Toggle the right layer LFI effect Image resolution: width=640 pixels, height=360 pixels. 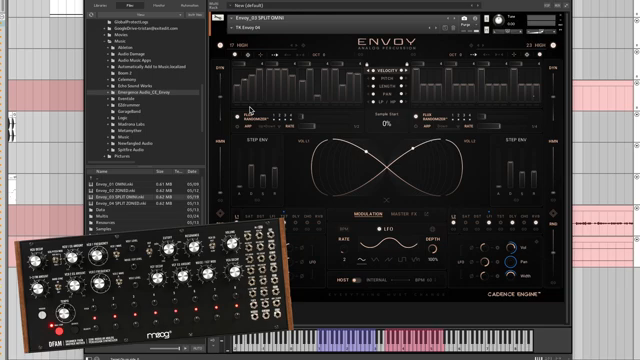tap(489, 222)
